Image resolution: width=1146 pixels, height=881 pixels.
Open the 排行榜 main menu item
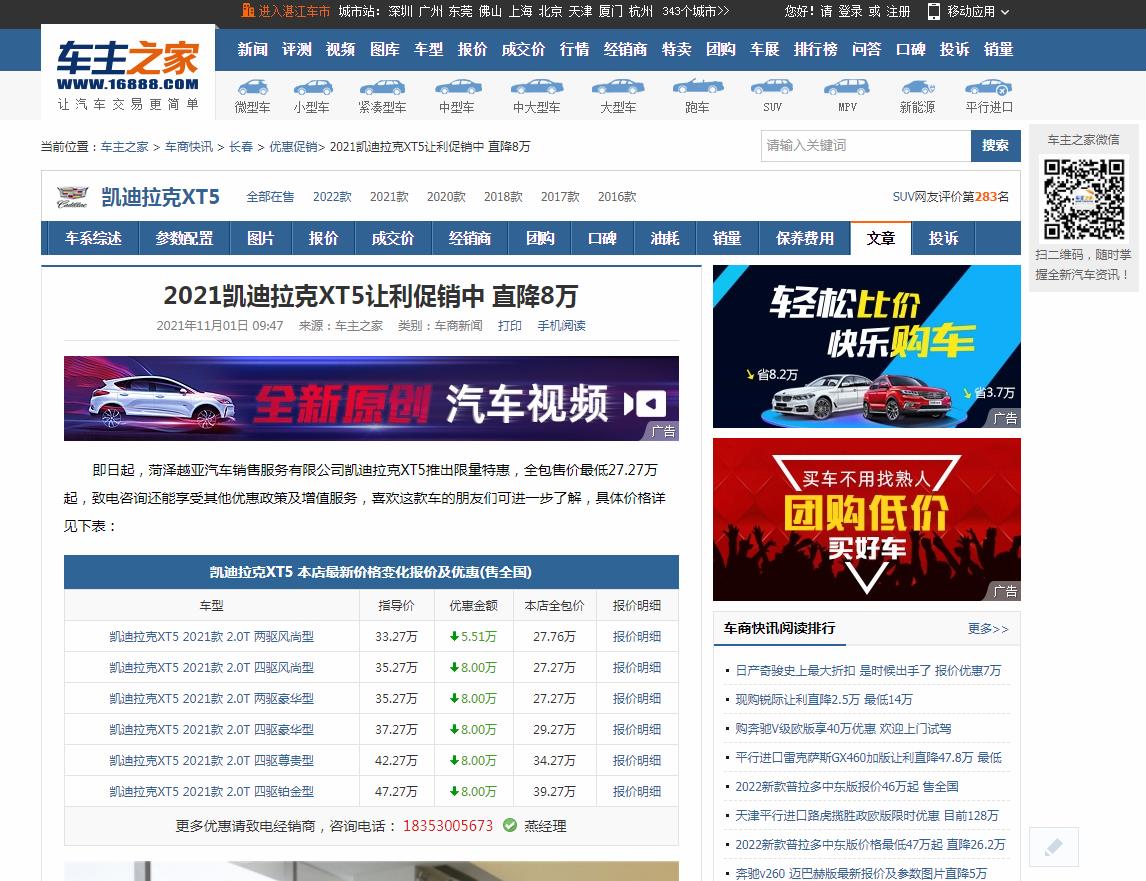pos(816,49)
